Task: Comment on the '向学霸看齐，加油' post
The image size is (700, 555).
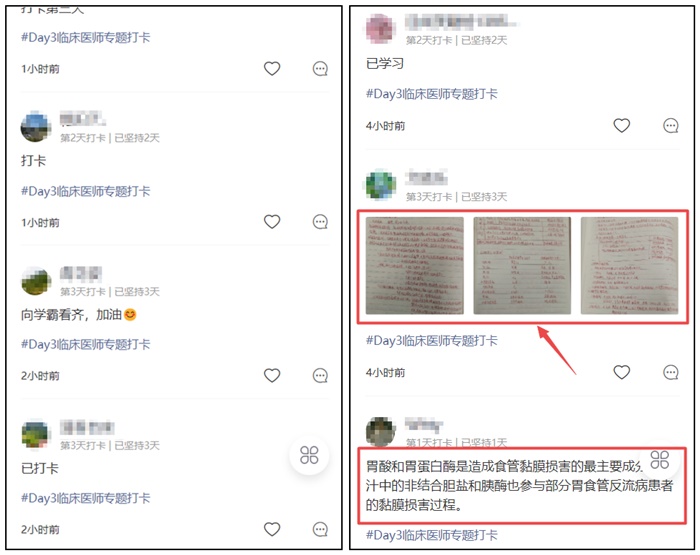Action: pos(320,376)
